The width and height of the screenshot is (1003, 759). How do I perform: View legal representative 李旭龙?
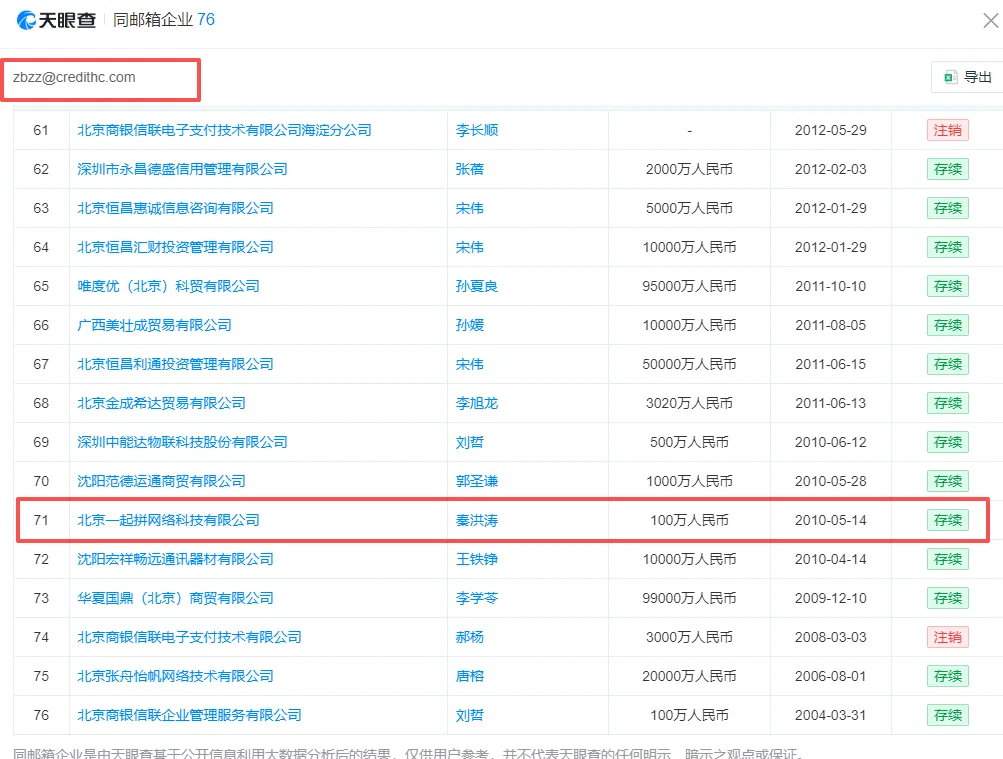point(477,403)
